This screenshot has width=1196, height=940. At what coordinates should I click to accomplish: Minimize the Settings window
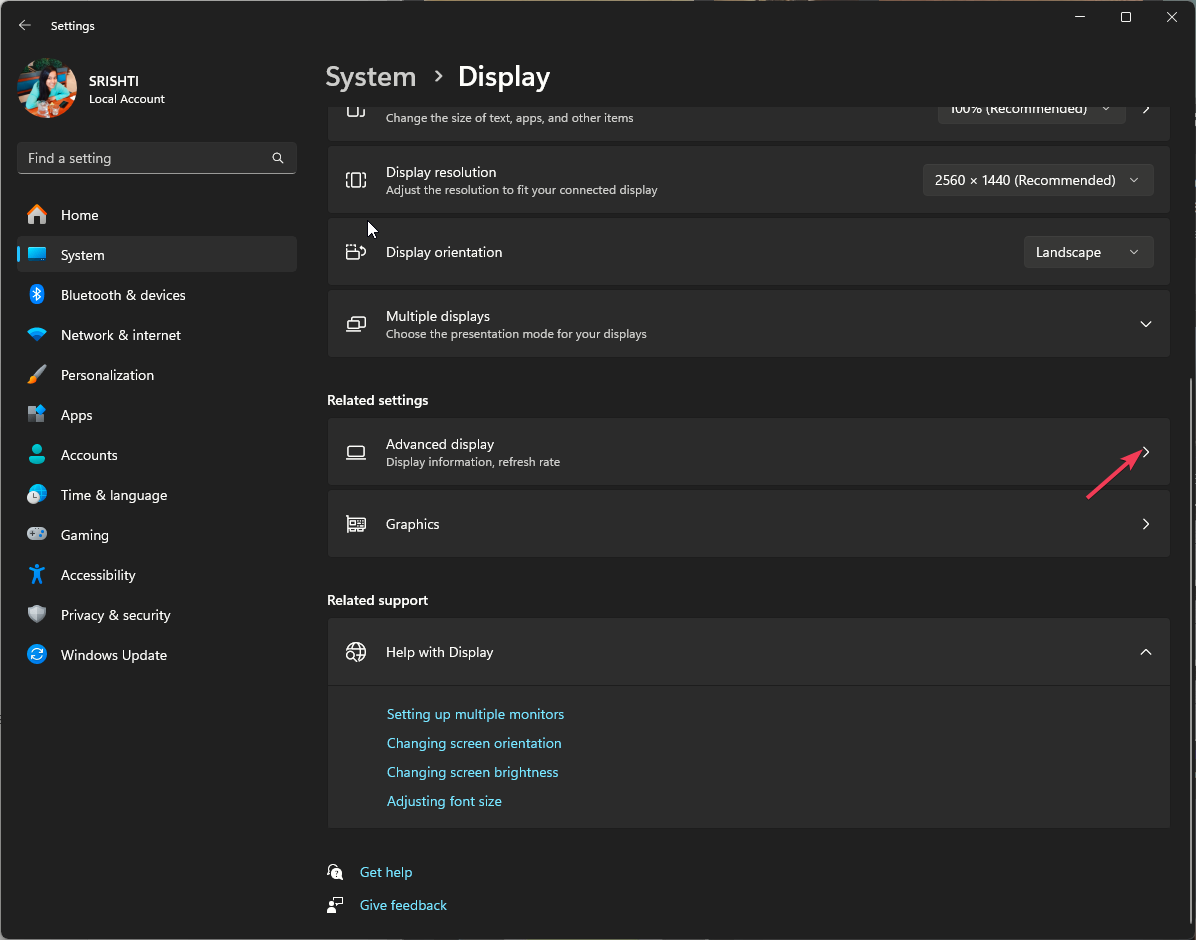(1079, 18)
